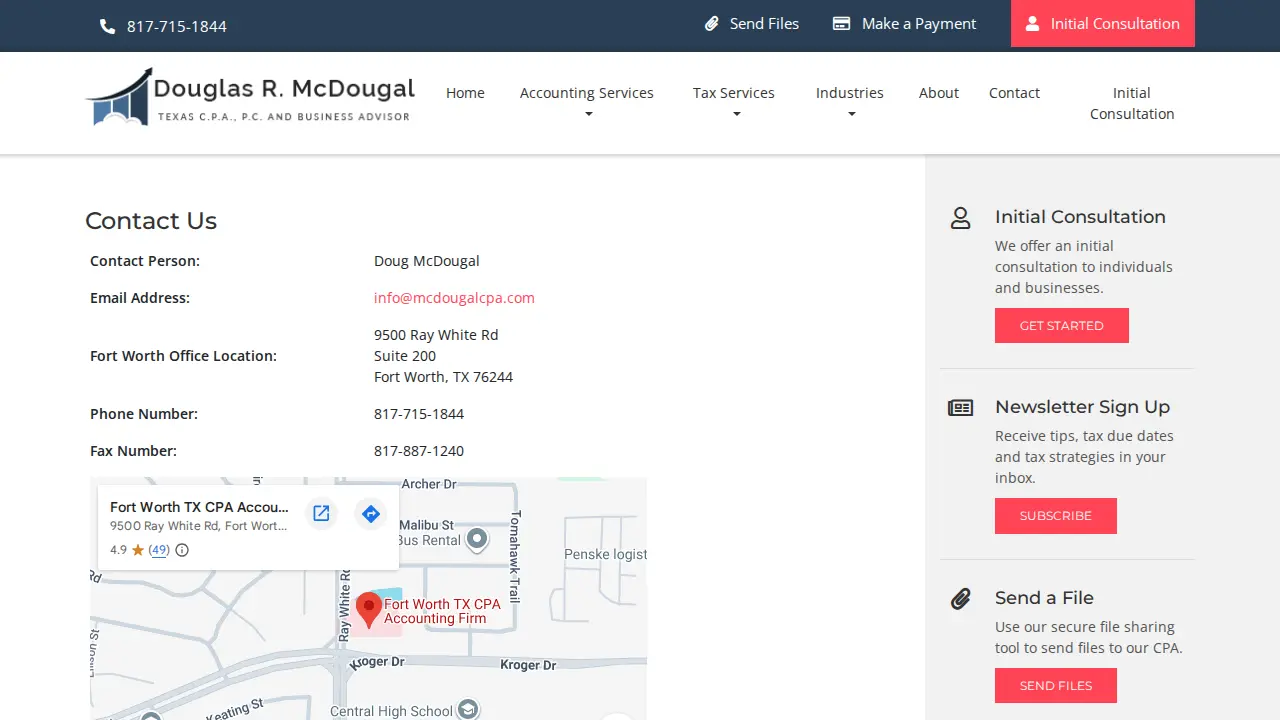Viewport: 1280px width, 720px height.
Task: Open map in new window icon
Action: pyautogui.click(x=321, y=513)
